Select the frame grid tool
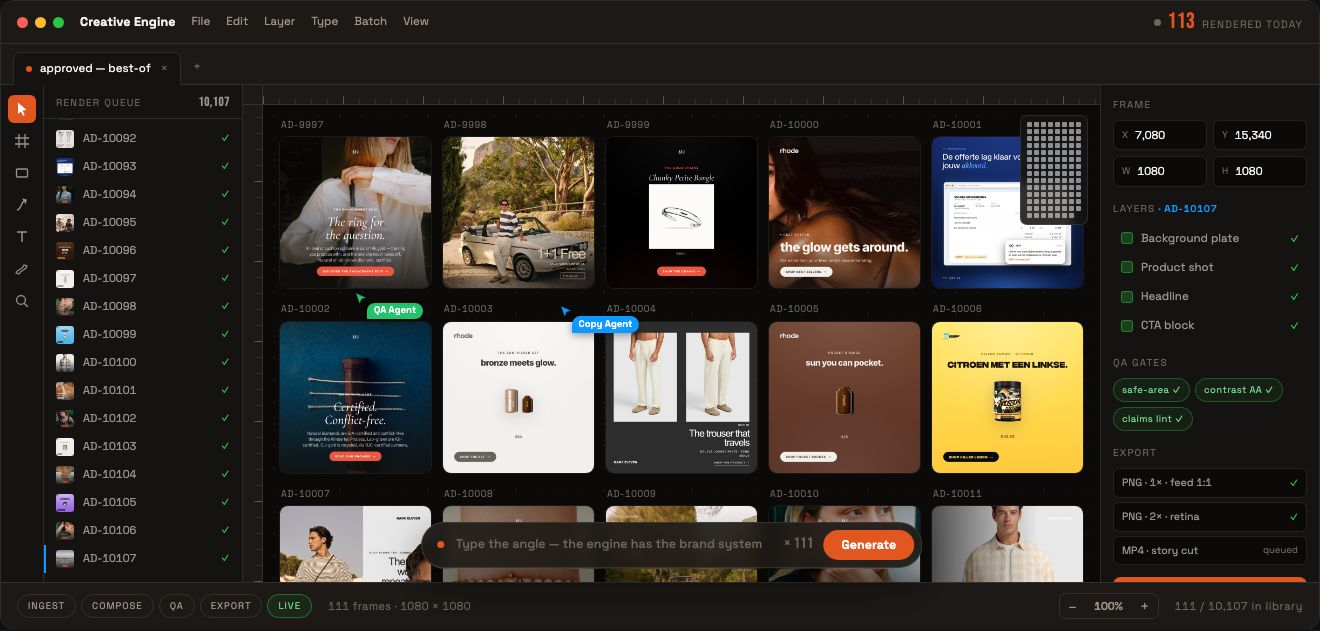This screenshot has width=1320, height=631. (x=22, y=141)
